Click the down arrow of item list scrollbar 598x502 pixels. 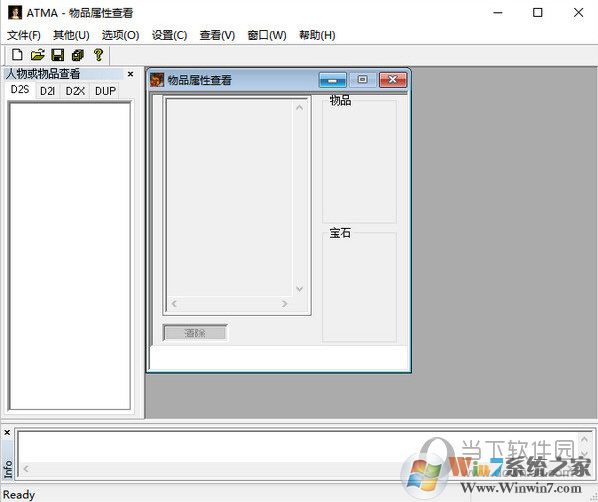click(x=299, y=289)
